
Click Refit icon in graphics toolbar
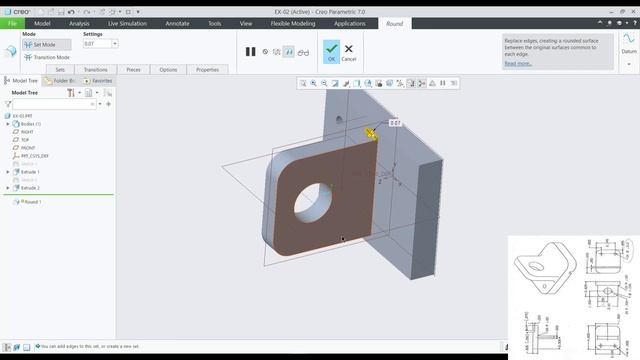click(303, 83)
